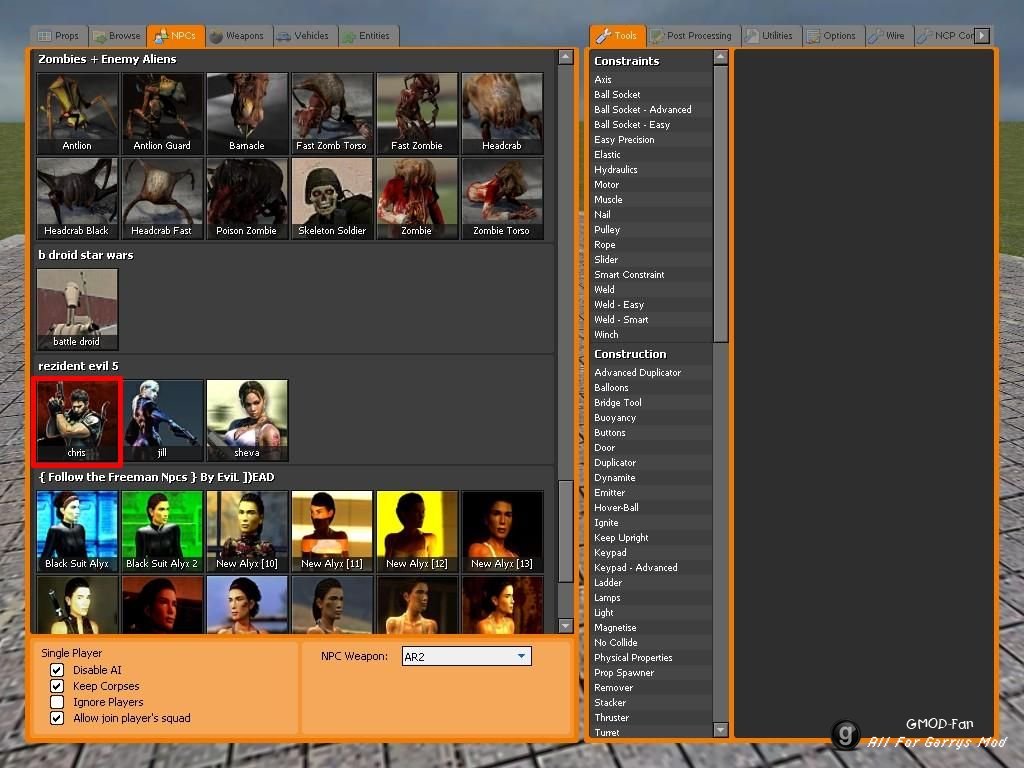This screenshot has width=1024, height=768.
Task: Spawn the Antlion Guard NPC
Action: tap(162, 113)
